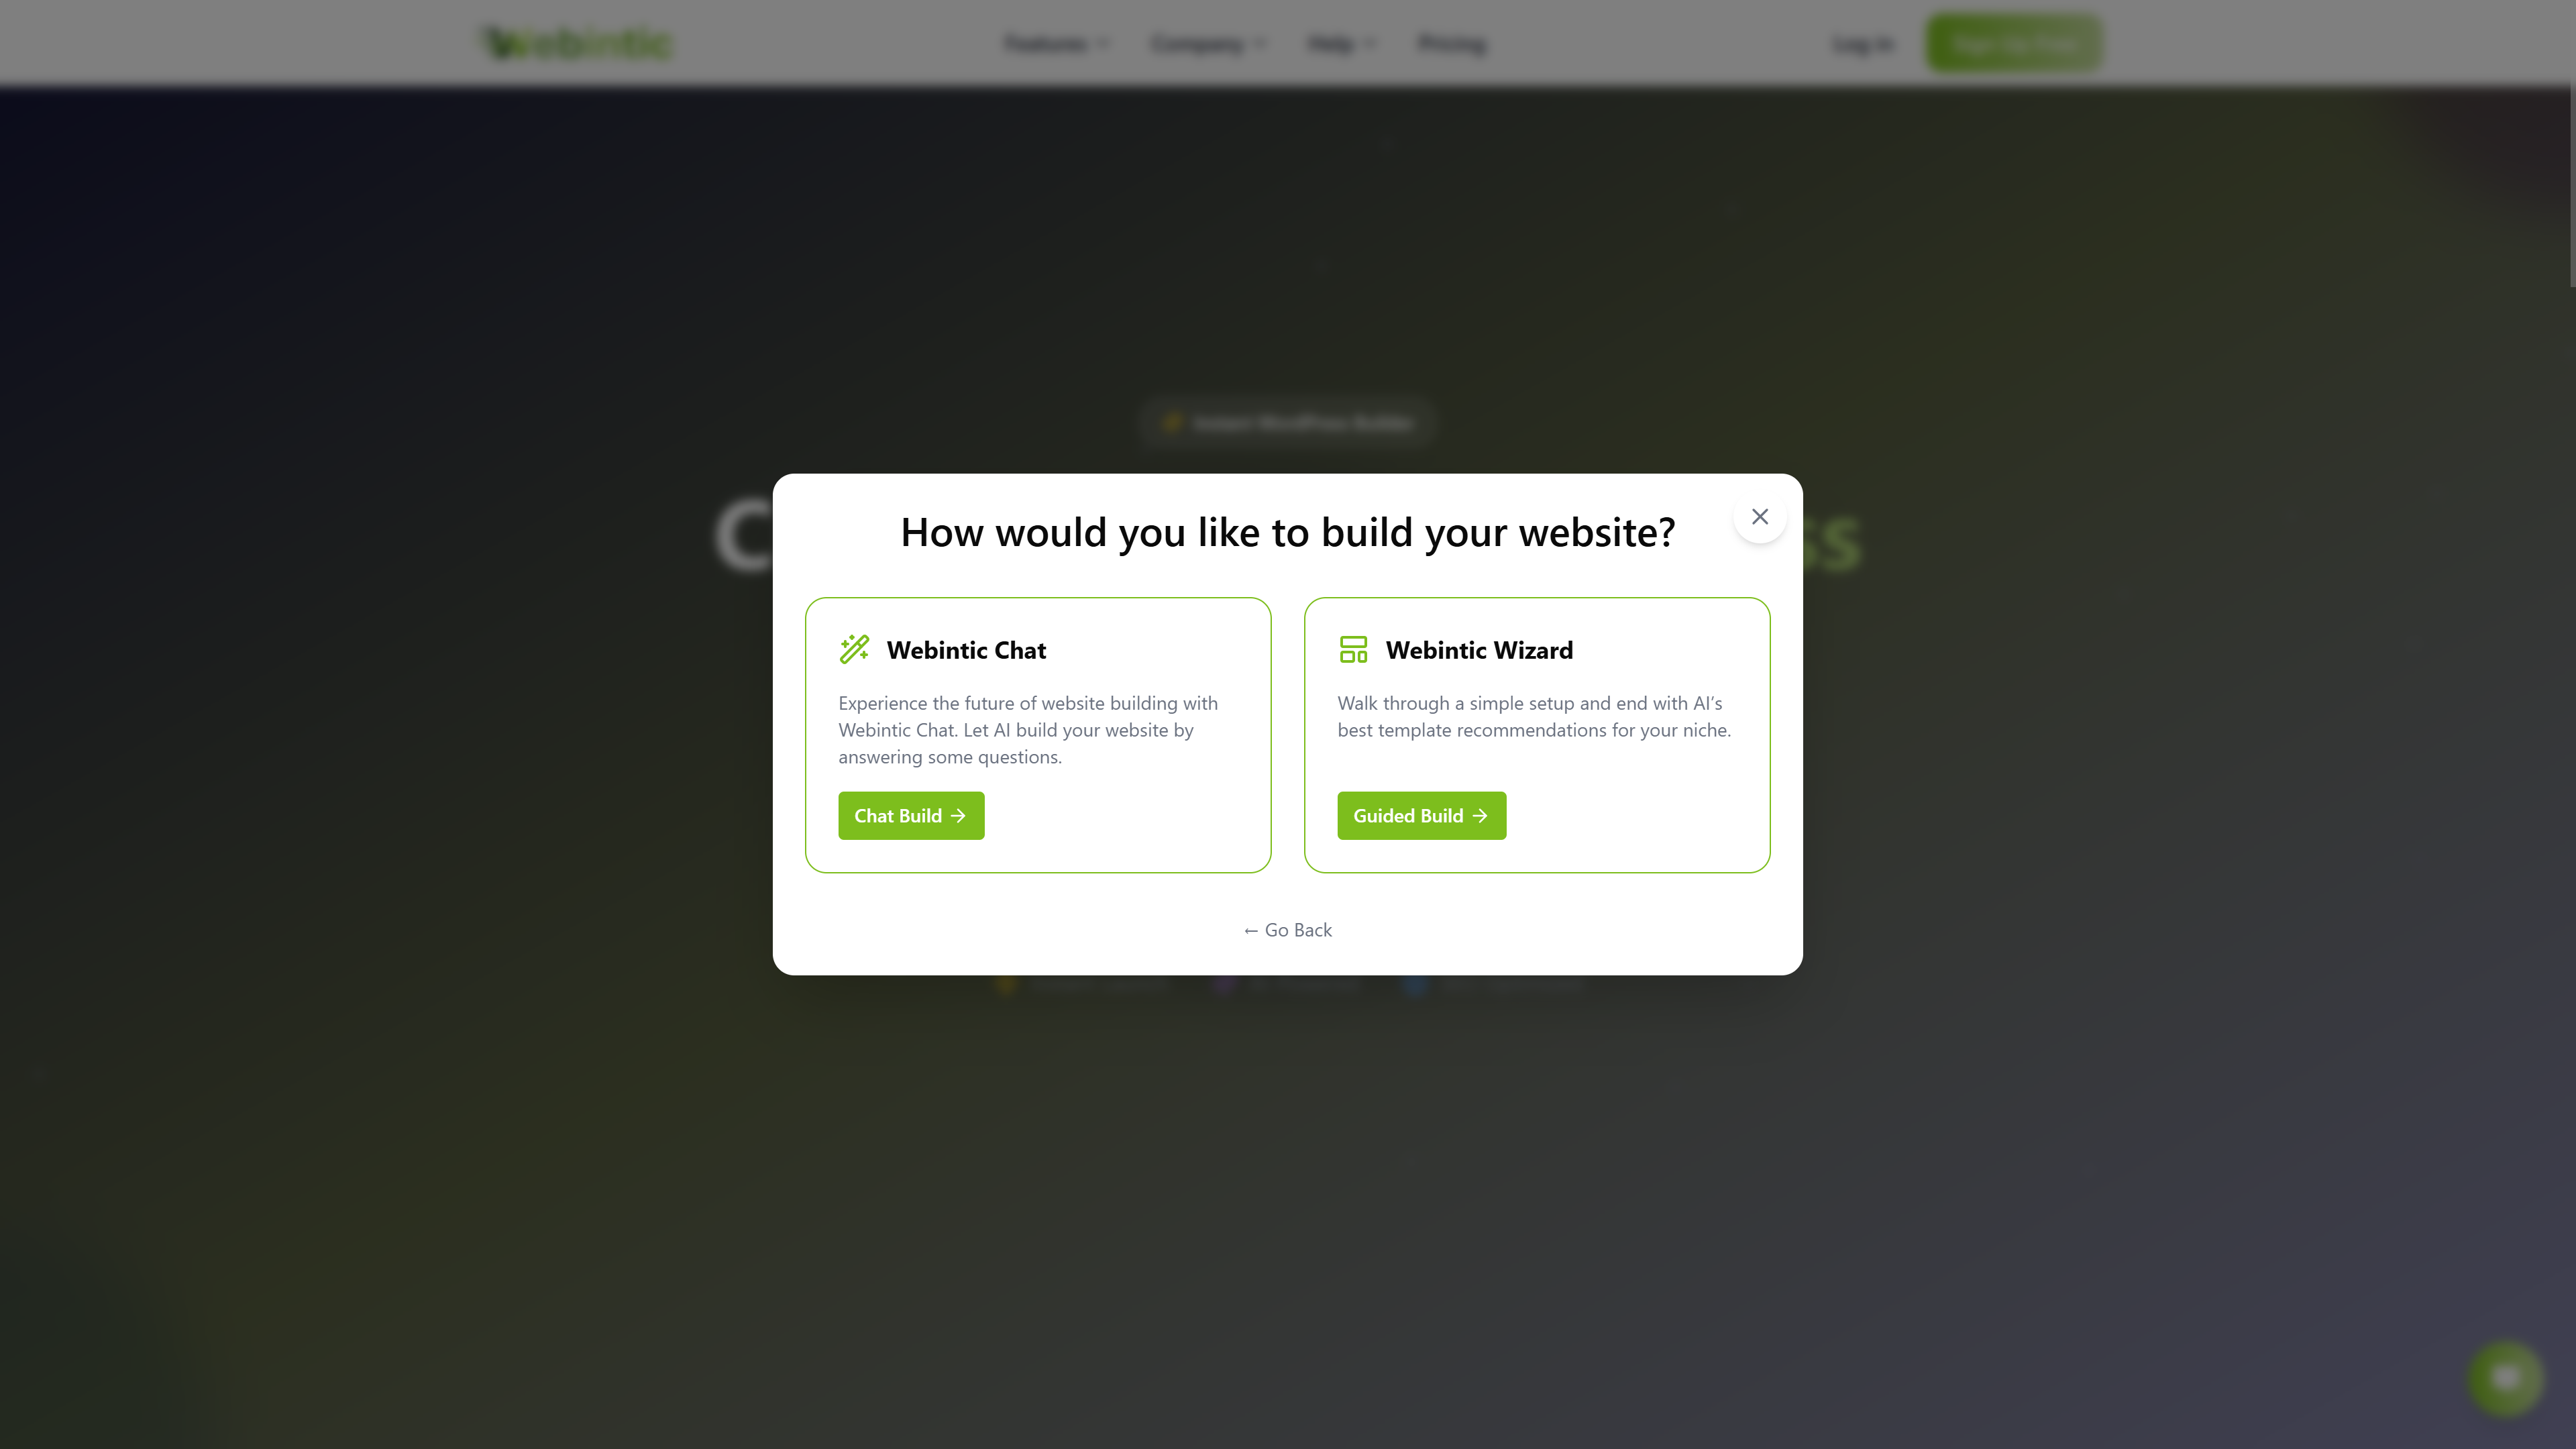This screenshot has height=1449, width=2576.
Task: Start the Guided Build option
Action: (1421, 816)
